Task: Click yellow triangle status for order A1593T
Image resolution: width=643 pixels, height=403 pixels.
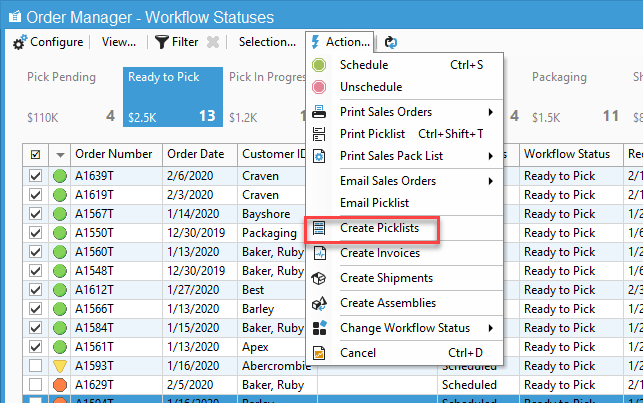Action: click(x=60, y=366)
